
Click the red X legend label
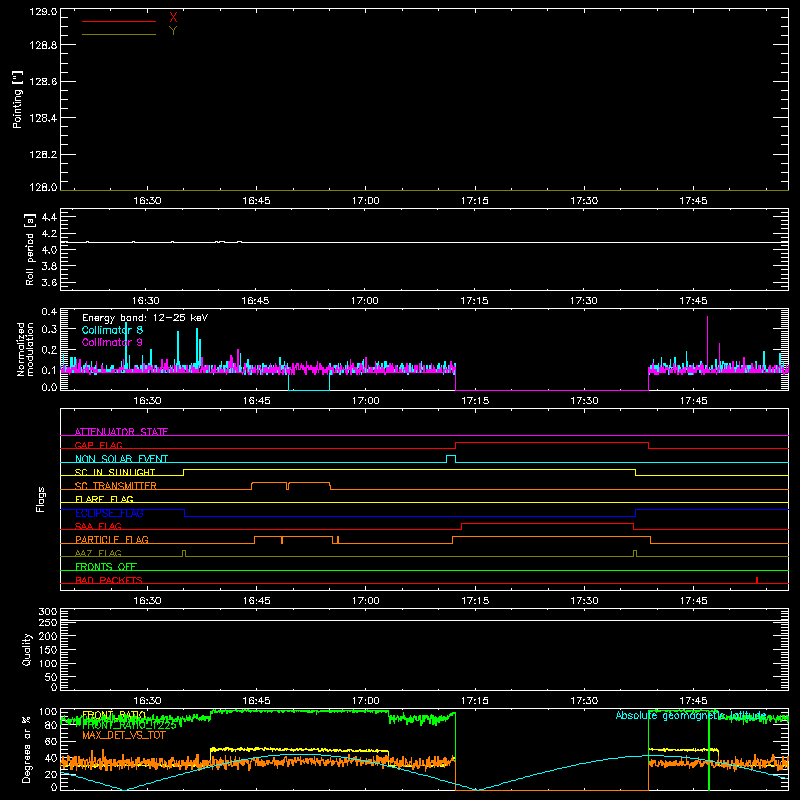173,17
